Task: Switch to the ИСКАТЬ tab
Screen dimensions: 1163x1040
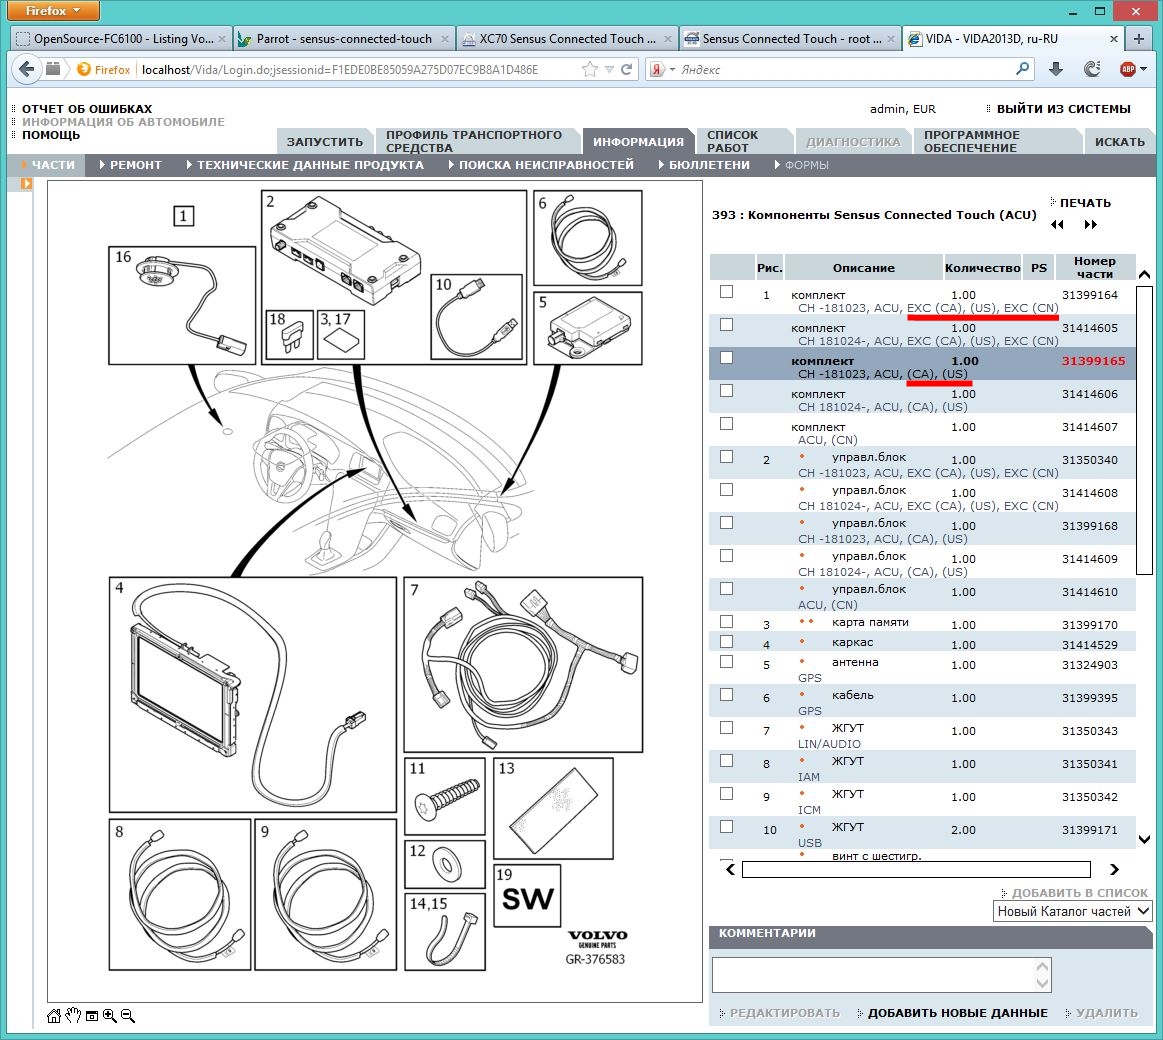Action: tap(1120, 141)
